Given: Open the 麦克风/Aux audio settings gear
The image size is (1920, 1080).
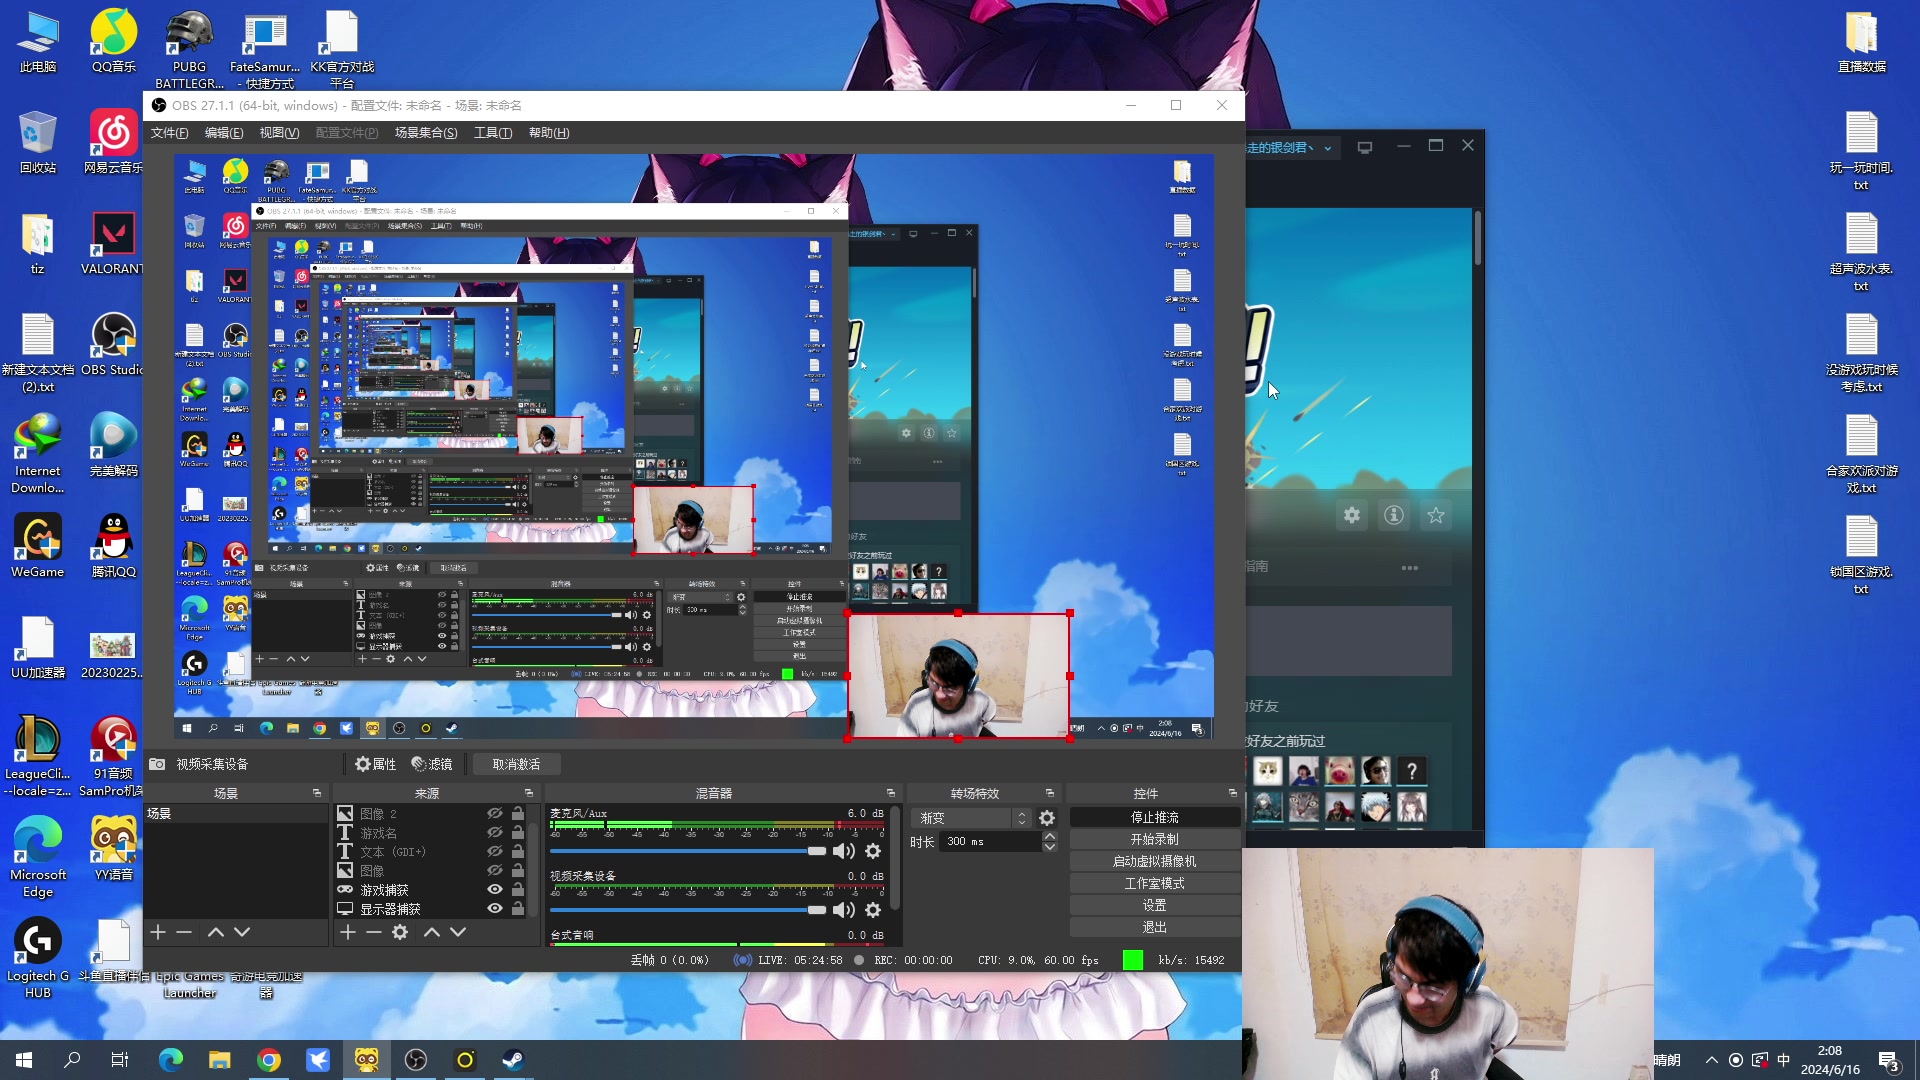Looking at the screenshot, I should 873,851.
